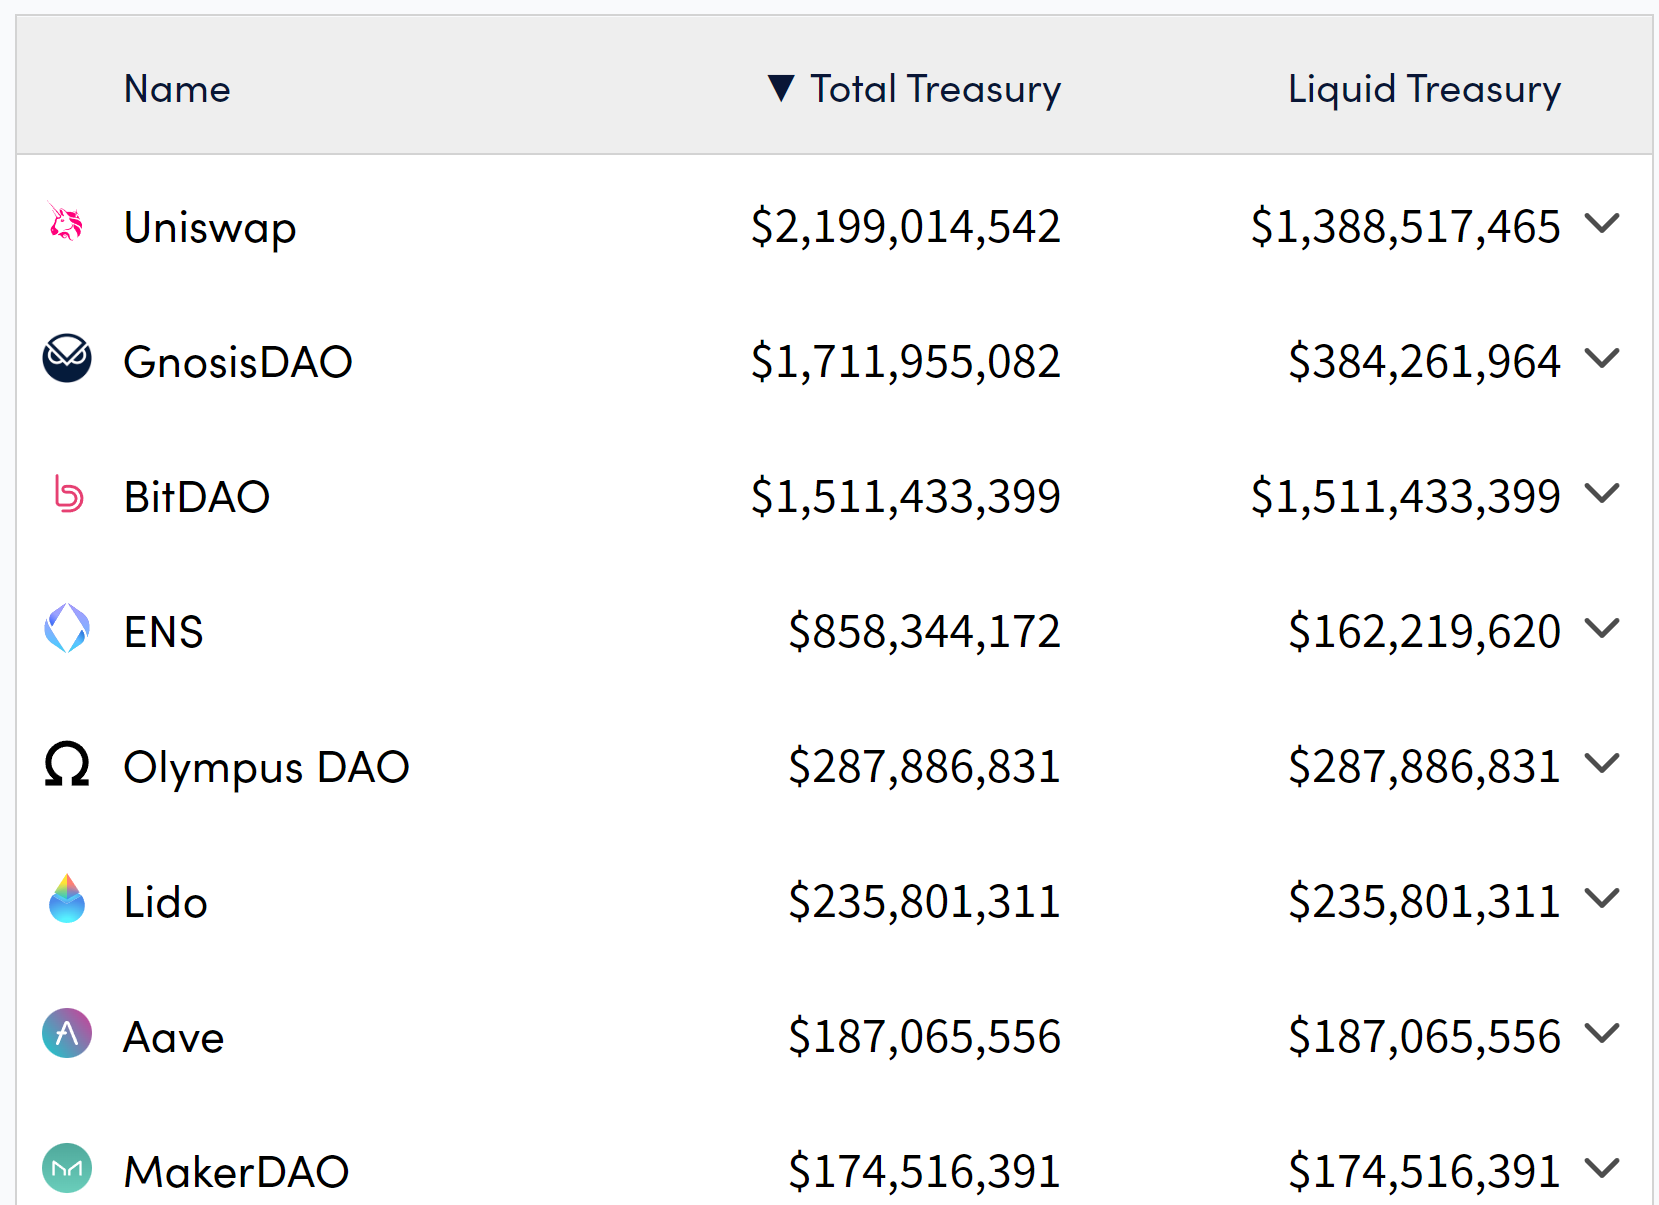Click Olympus DAO liquid treasury value
This screenshot has width=1659, height=1205.
[1424, 767]
